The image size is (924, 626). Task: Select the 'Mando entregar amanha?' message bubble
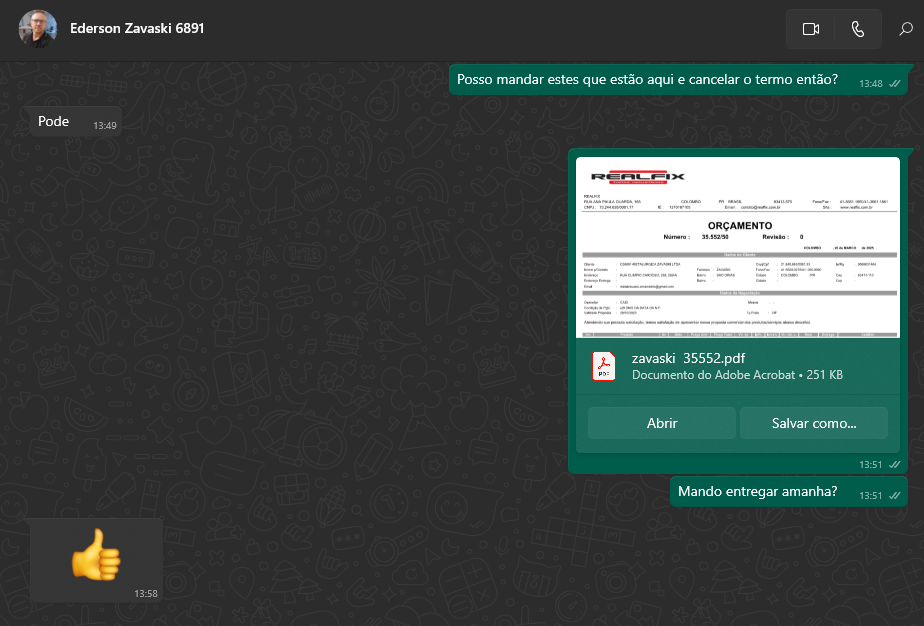(757, 491)
